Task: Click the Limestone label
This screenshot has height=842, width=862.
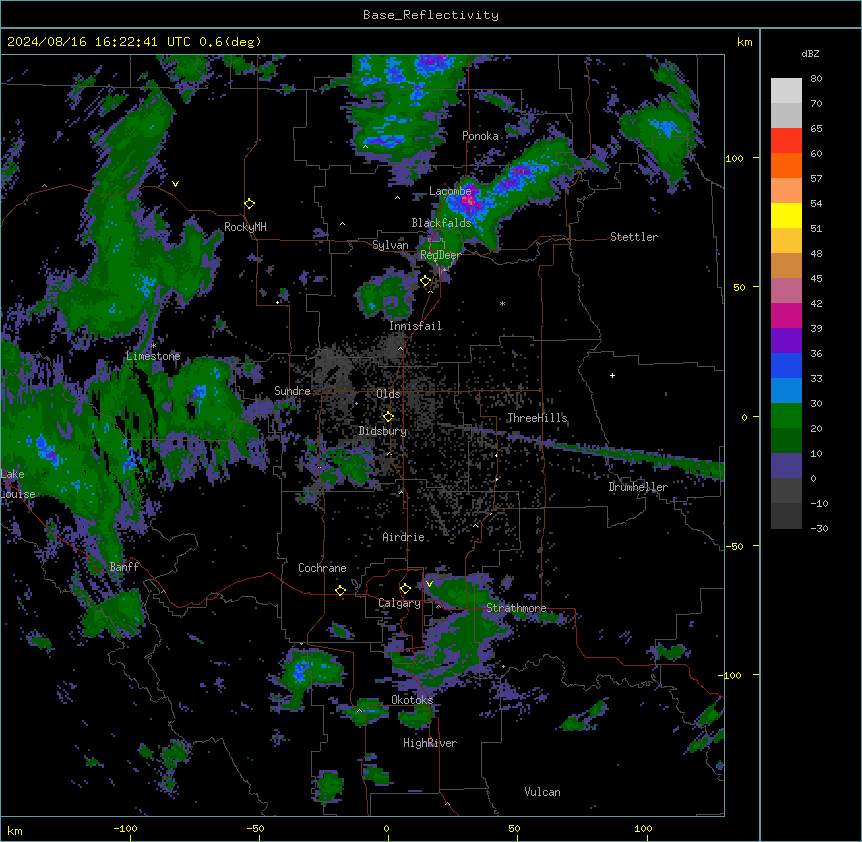Action: (153, 356)
